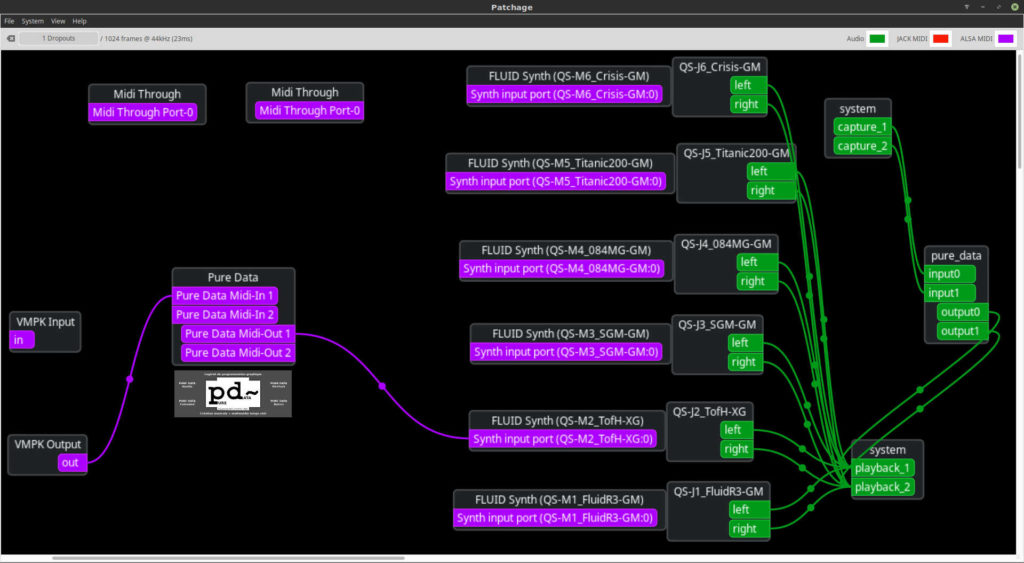Click the vertical canvas scrollbar
The height and width of the screenshot is (563, 1024).
click(1019, 111)
